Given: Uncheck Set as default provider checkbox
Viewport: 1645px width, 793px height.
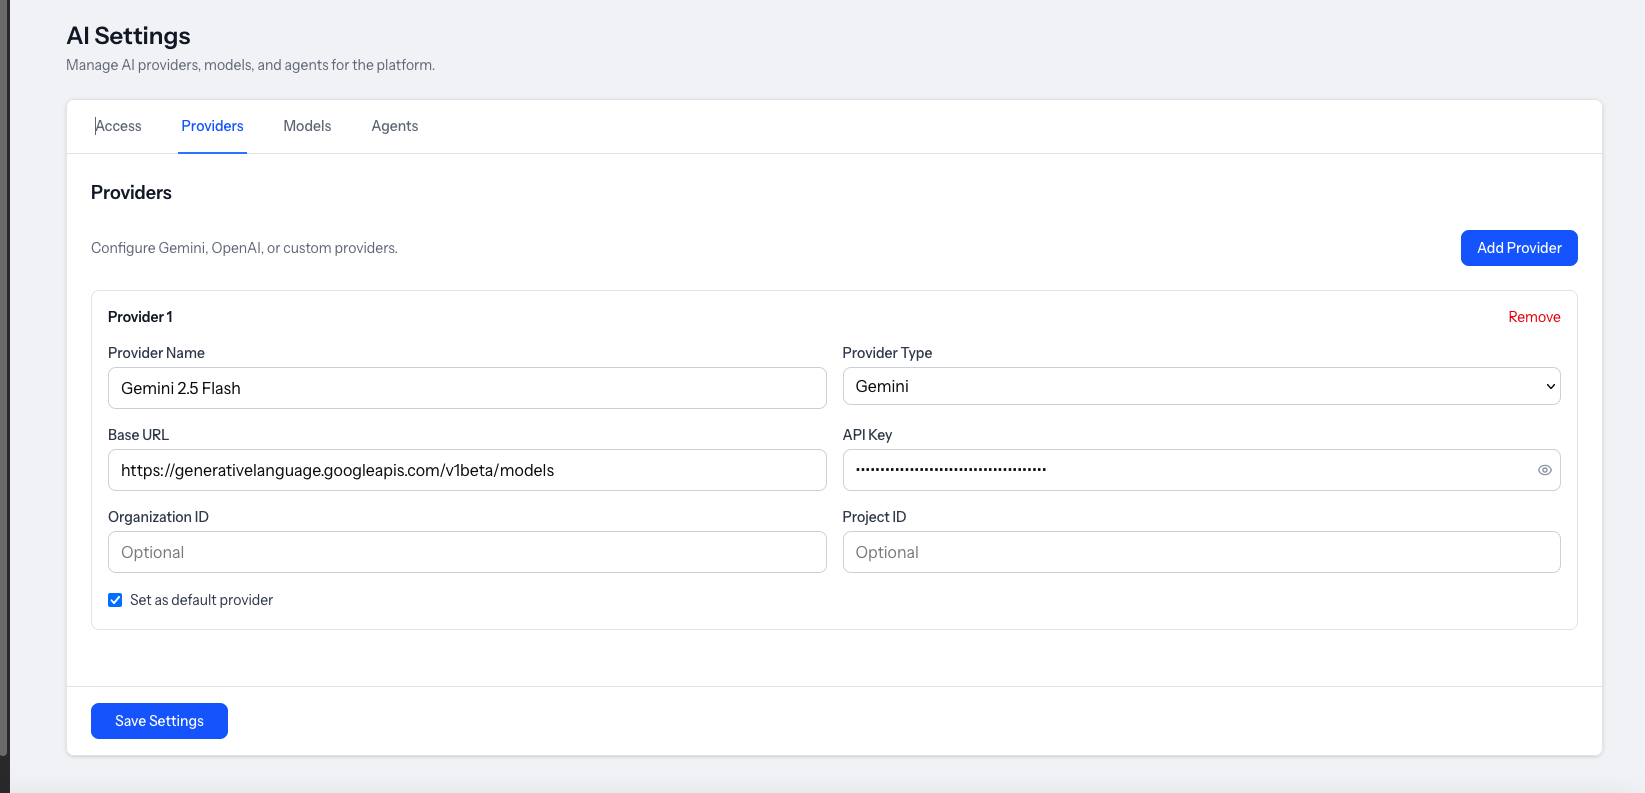Looking at the screenshot, I should click(115, 600).
